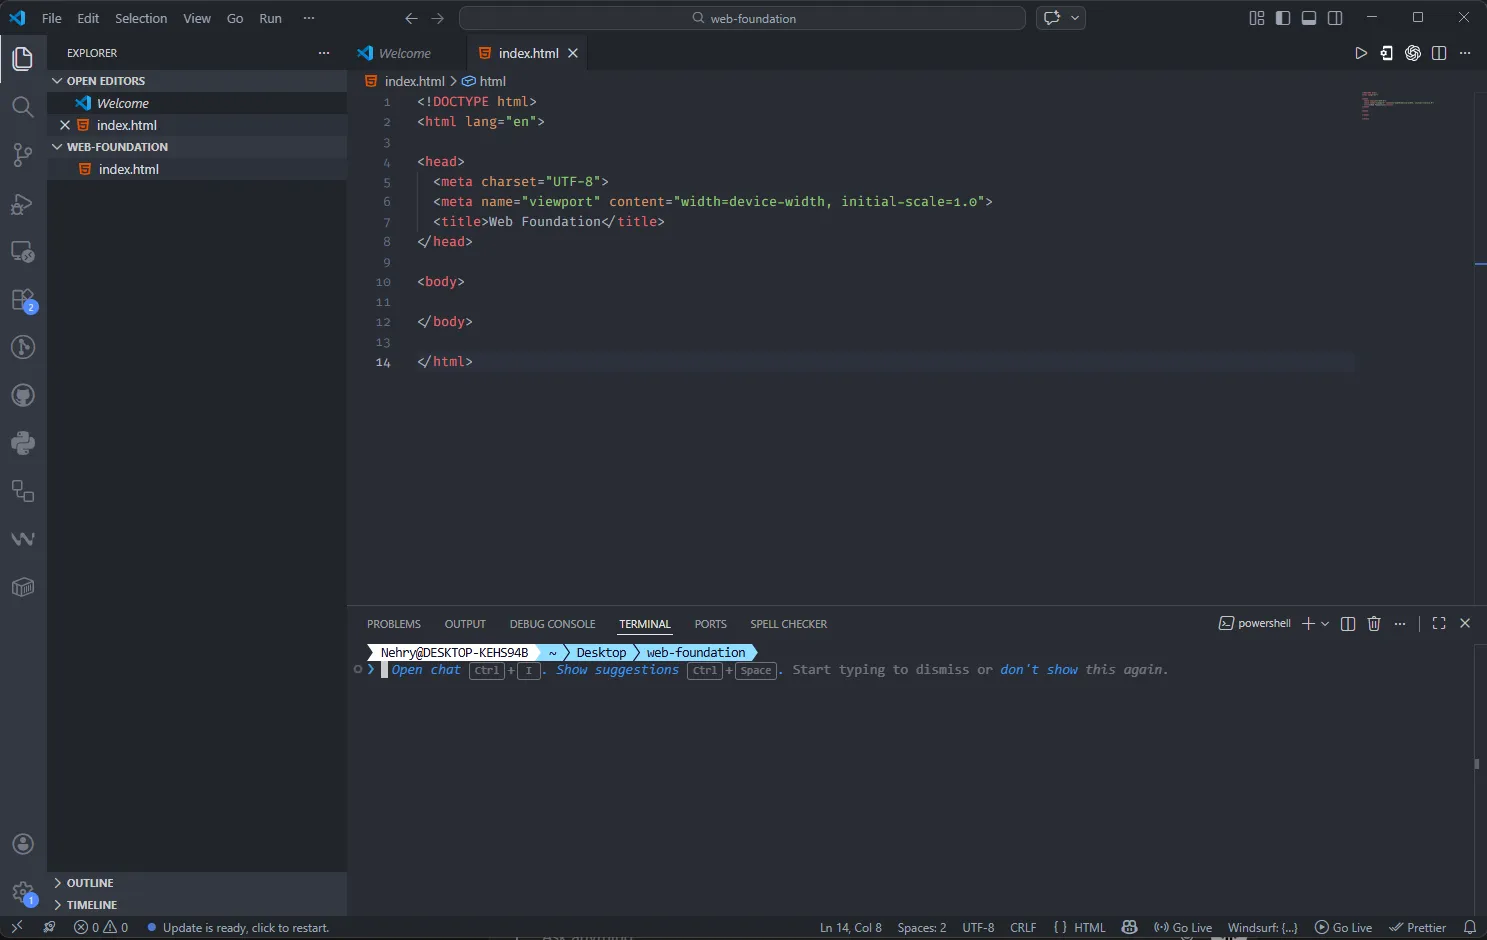Open the Extensions panel with two updates
1487x940 pixels.
pyautogui.click(x=22, y=300)
